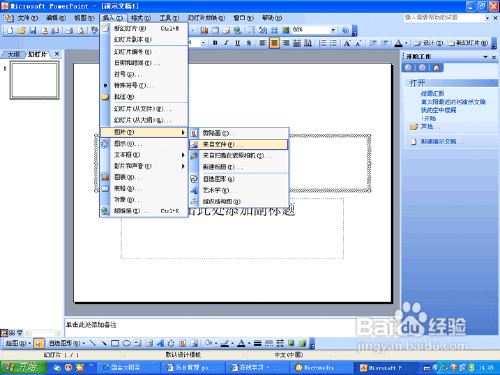The height and width of the screenshot is (375, 500).
Task: Open the File (文件) menu
Action: click(28, 18)
